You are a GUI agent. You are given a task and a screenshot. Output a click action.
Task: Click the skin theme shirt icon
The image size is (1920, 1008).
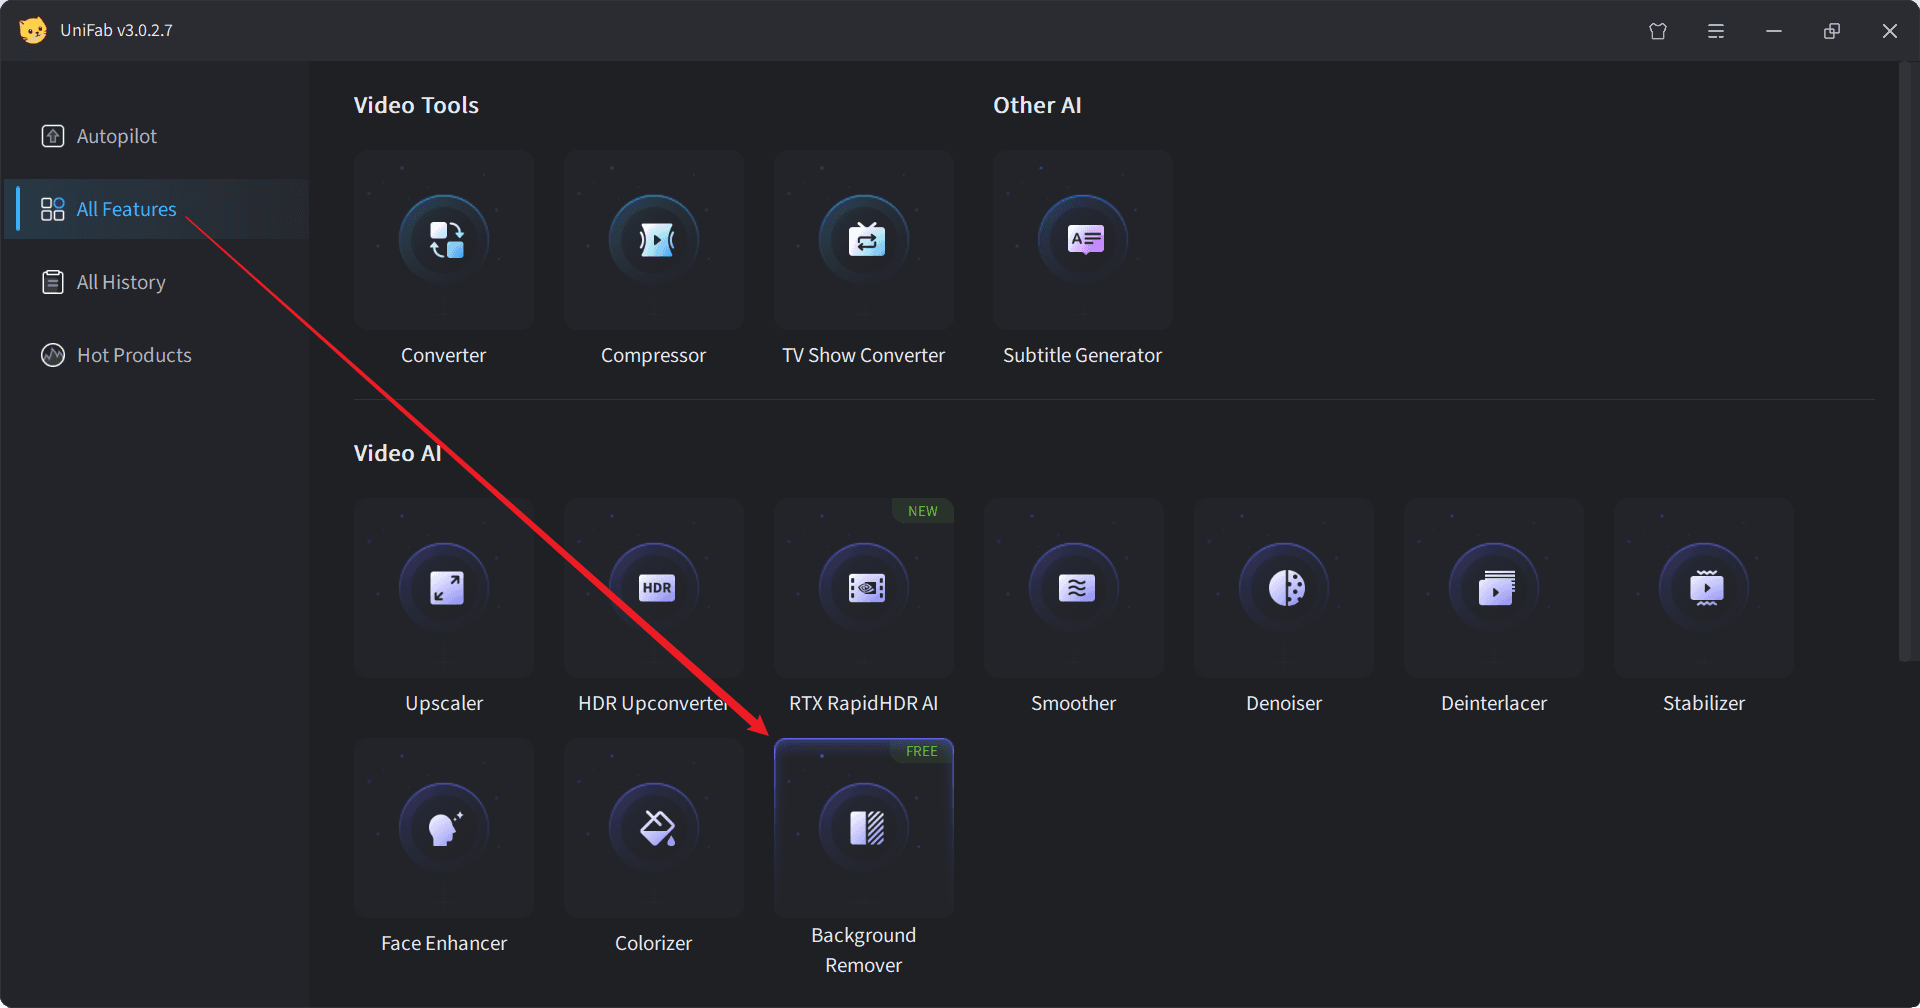[x=1658, y=31]
